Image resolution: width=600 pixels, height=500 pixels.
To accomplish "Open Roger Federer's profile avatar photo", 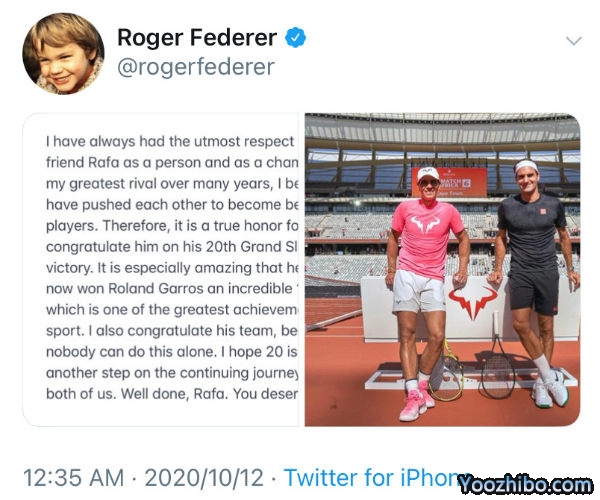I will [x=62, y=53].
